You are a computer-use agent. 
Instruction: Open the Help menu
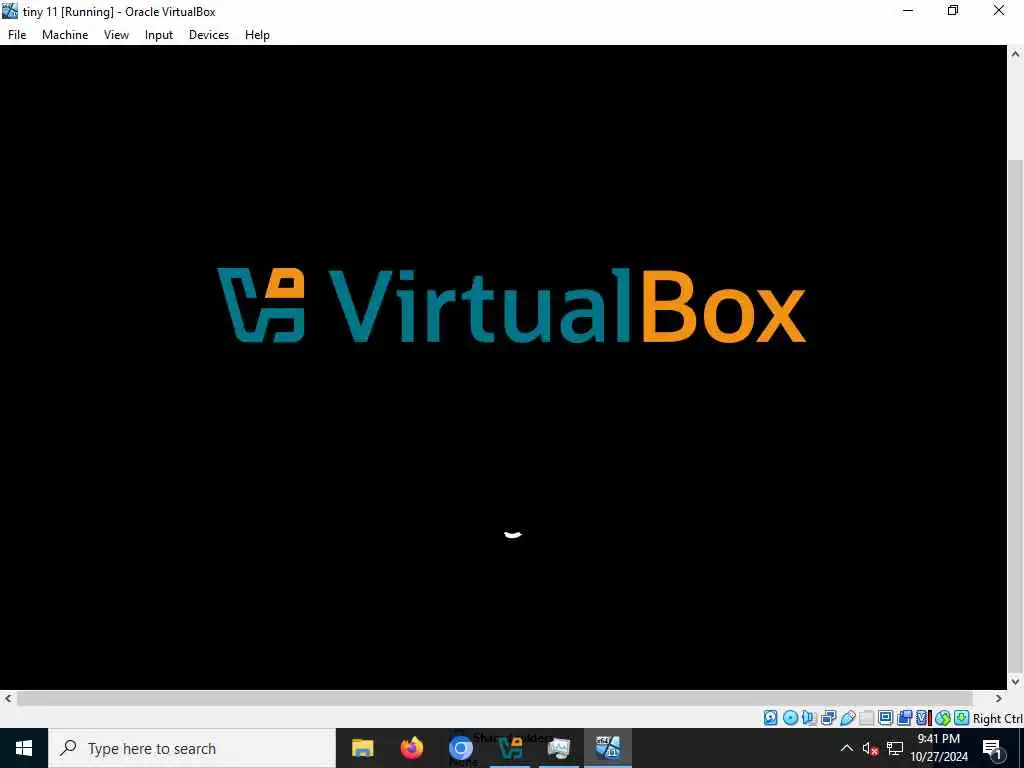[x=257, y=35]
